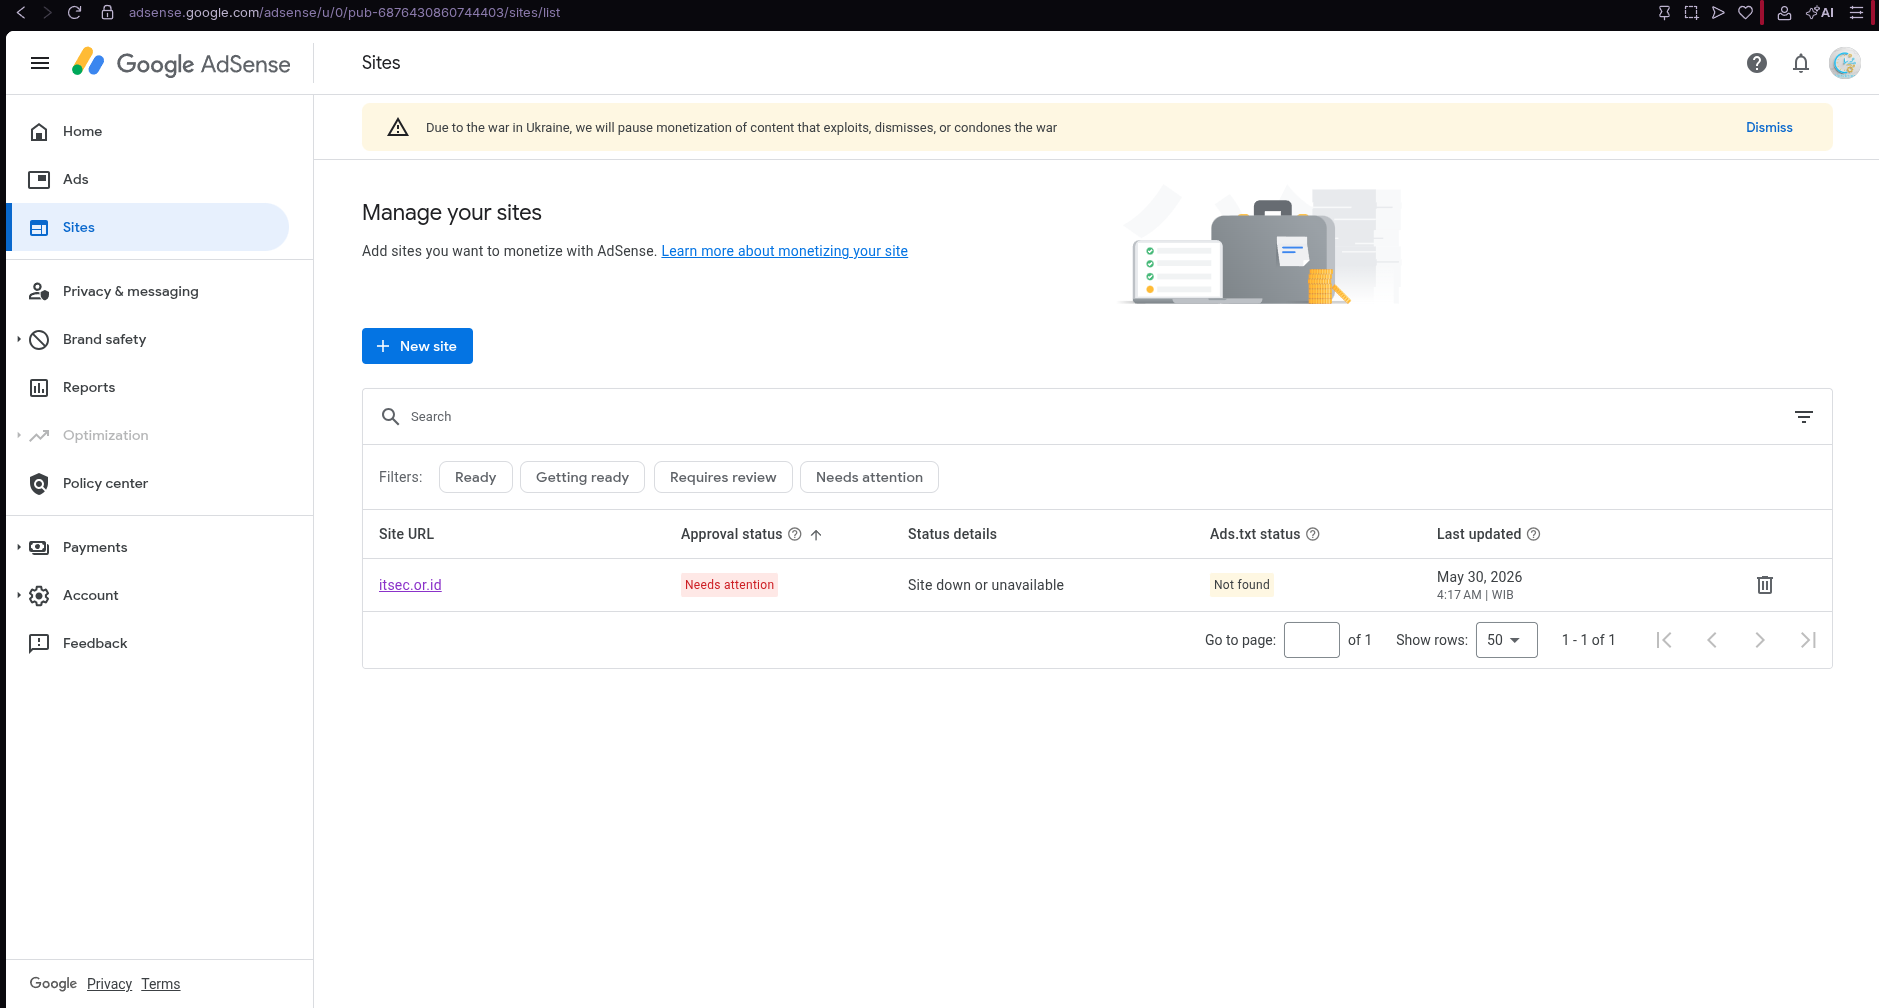The width and height of the screenshot is (1879, 1008).
Task: Open the notifications bell
Action: [x=1801, y=63]
